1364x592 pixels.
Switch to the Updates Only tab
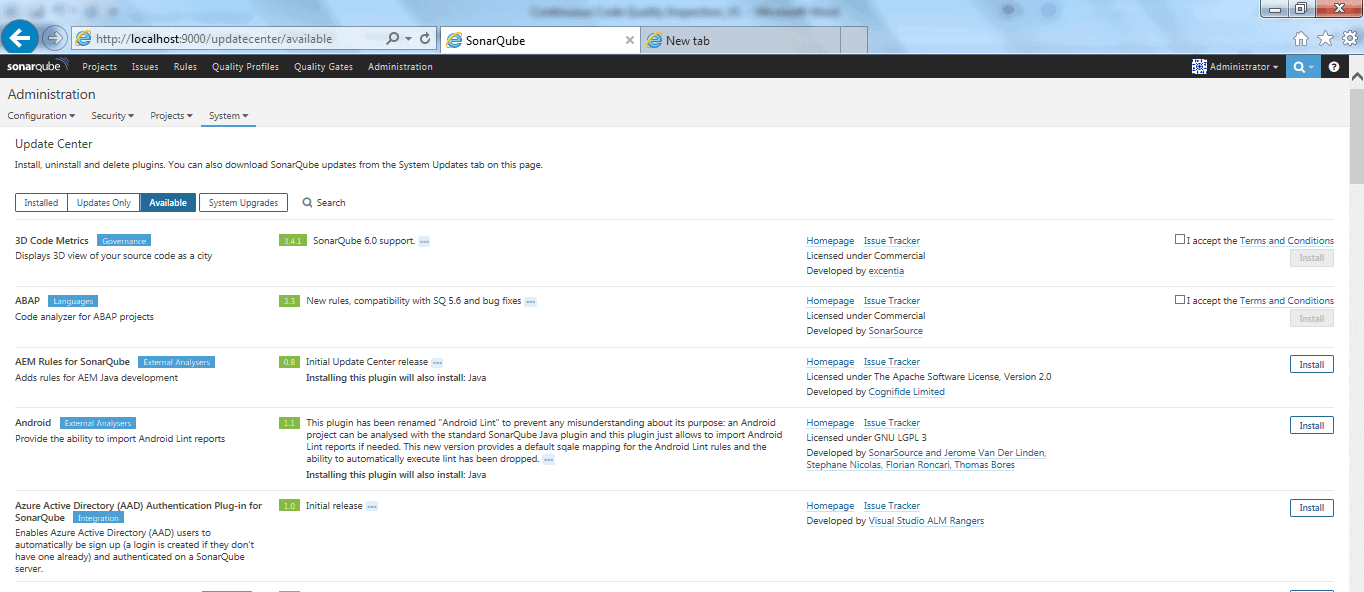point(104,203)
